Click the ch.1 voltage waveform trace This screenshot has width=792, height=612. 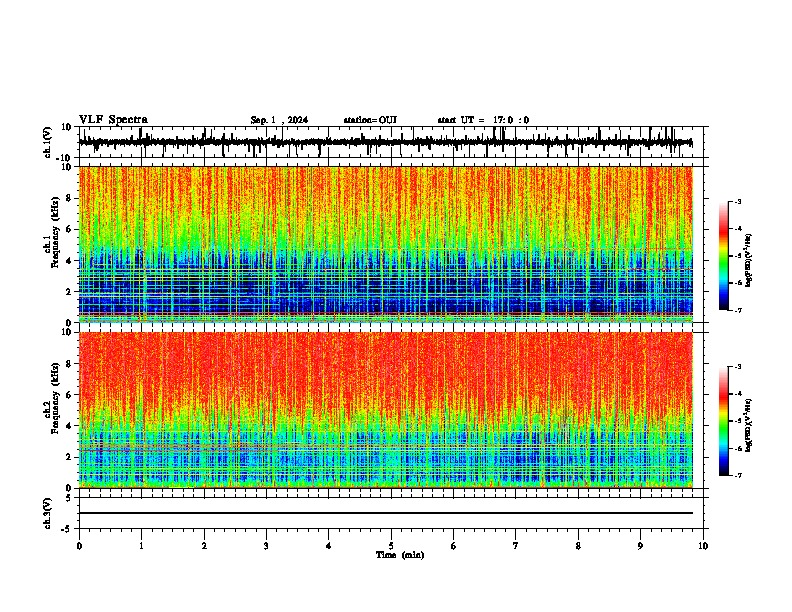pyautogui.click(x=385, y=143)
